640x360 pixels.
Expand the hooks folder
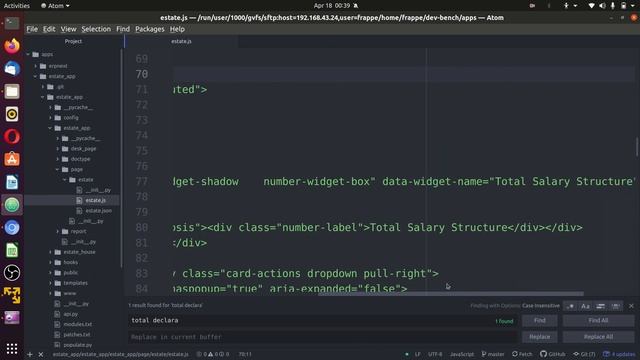coord(50,262)
